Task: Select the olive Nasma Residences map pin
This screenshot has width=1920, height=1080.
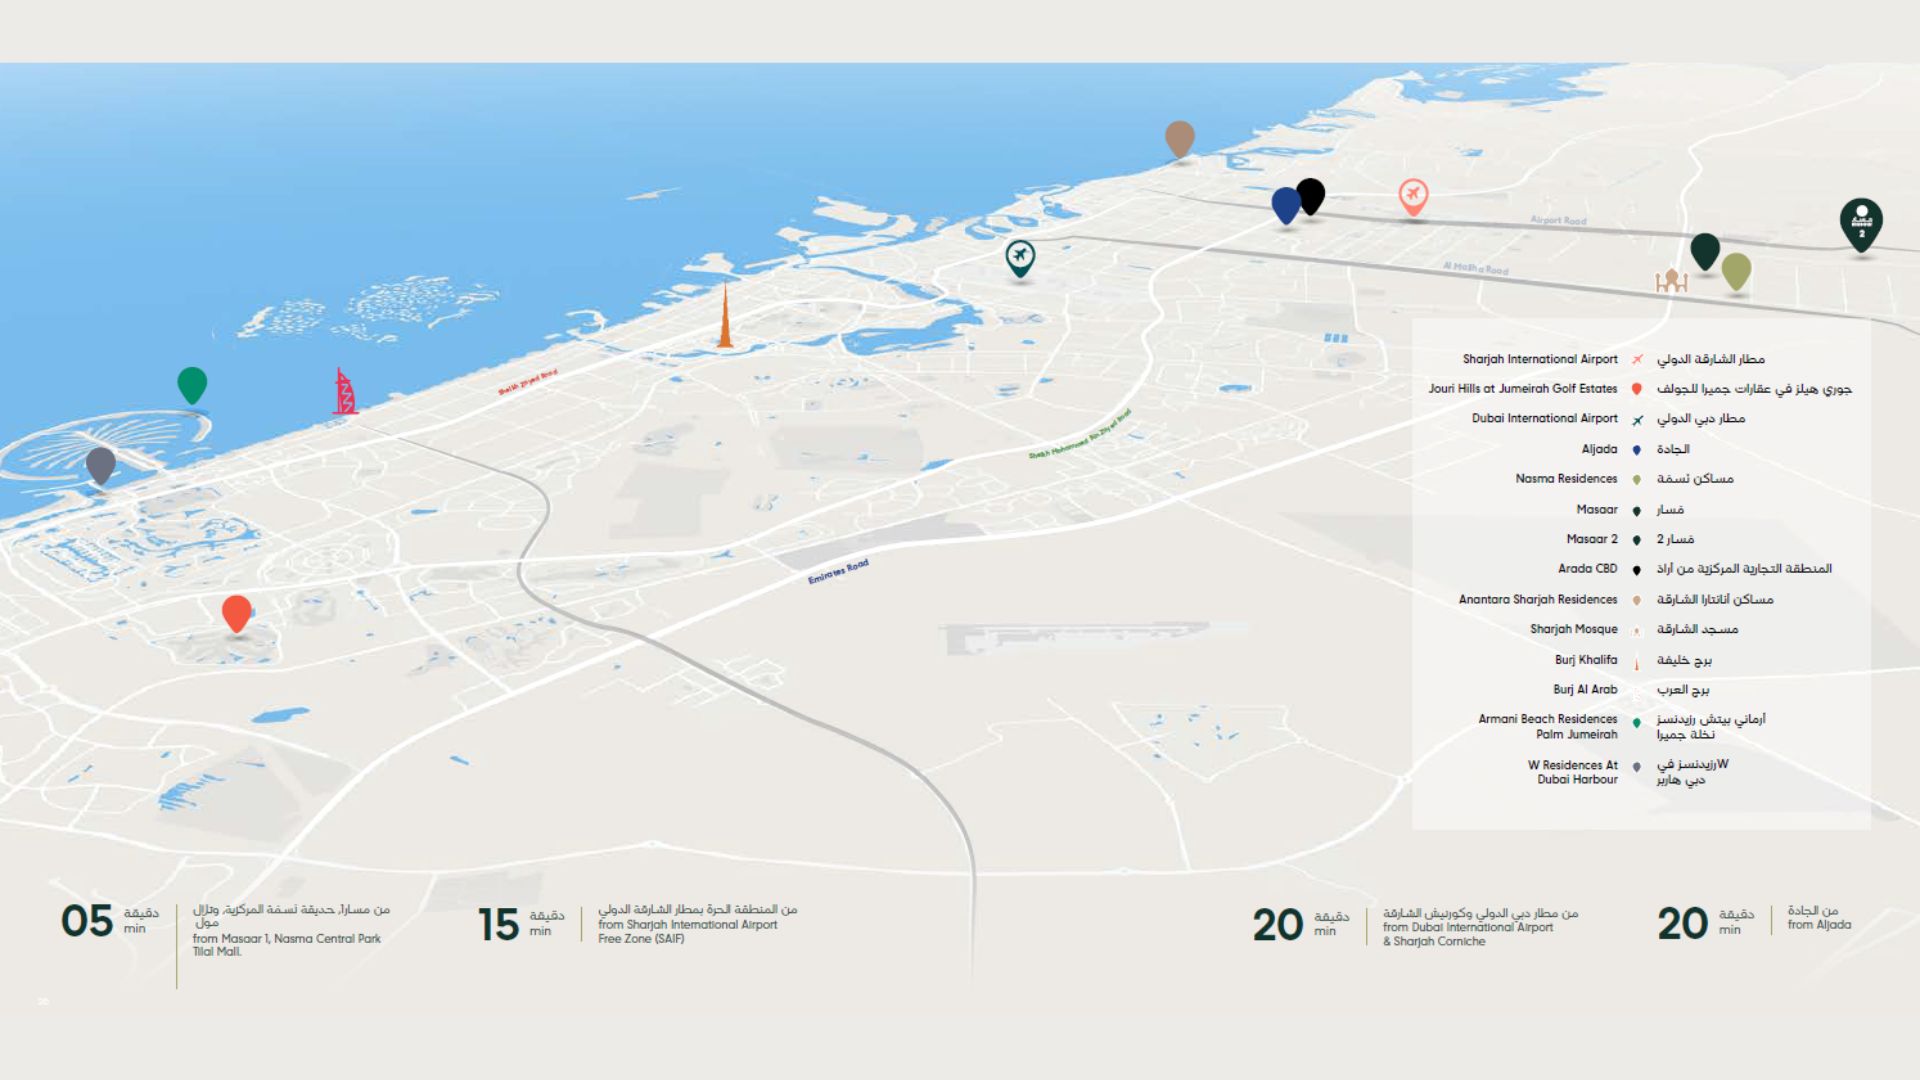Action: [1737, 270]
